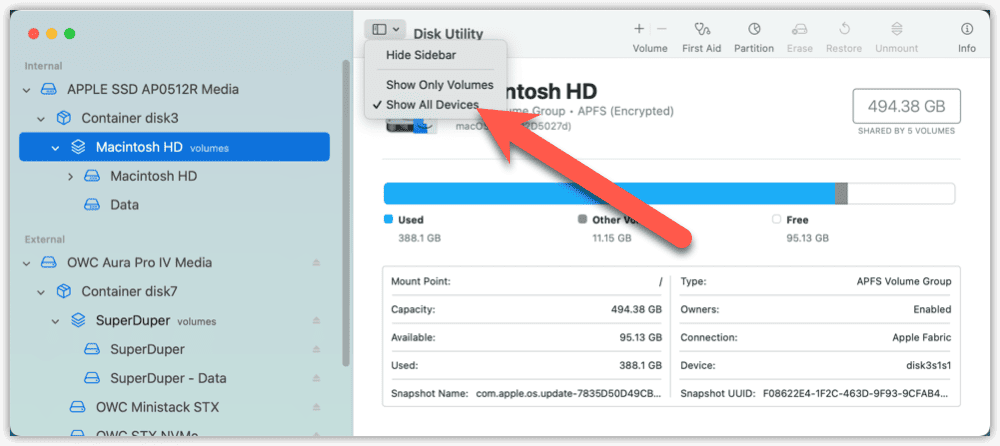Collapse the Container disk3 node
The height and width of the screenshot is (446, 1000).
click(41, 118)
